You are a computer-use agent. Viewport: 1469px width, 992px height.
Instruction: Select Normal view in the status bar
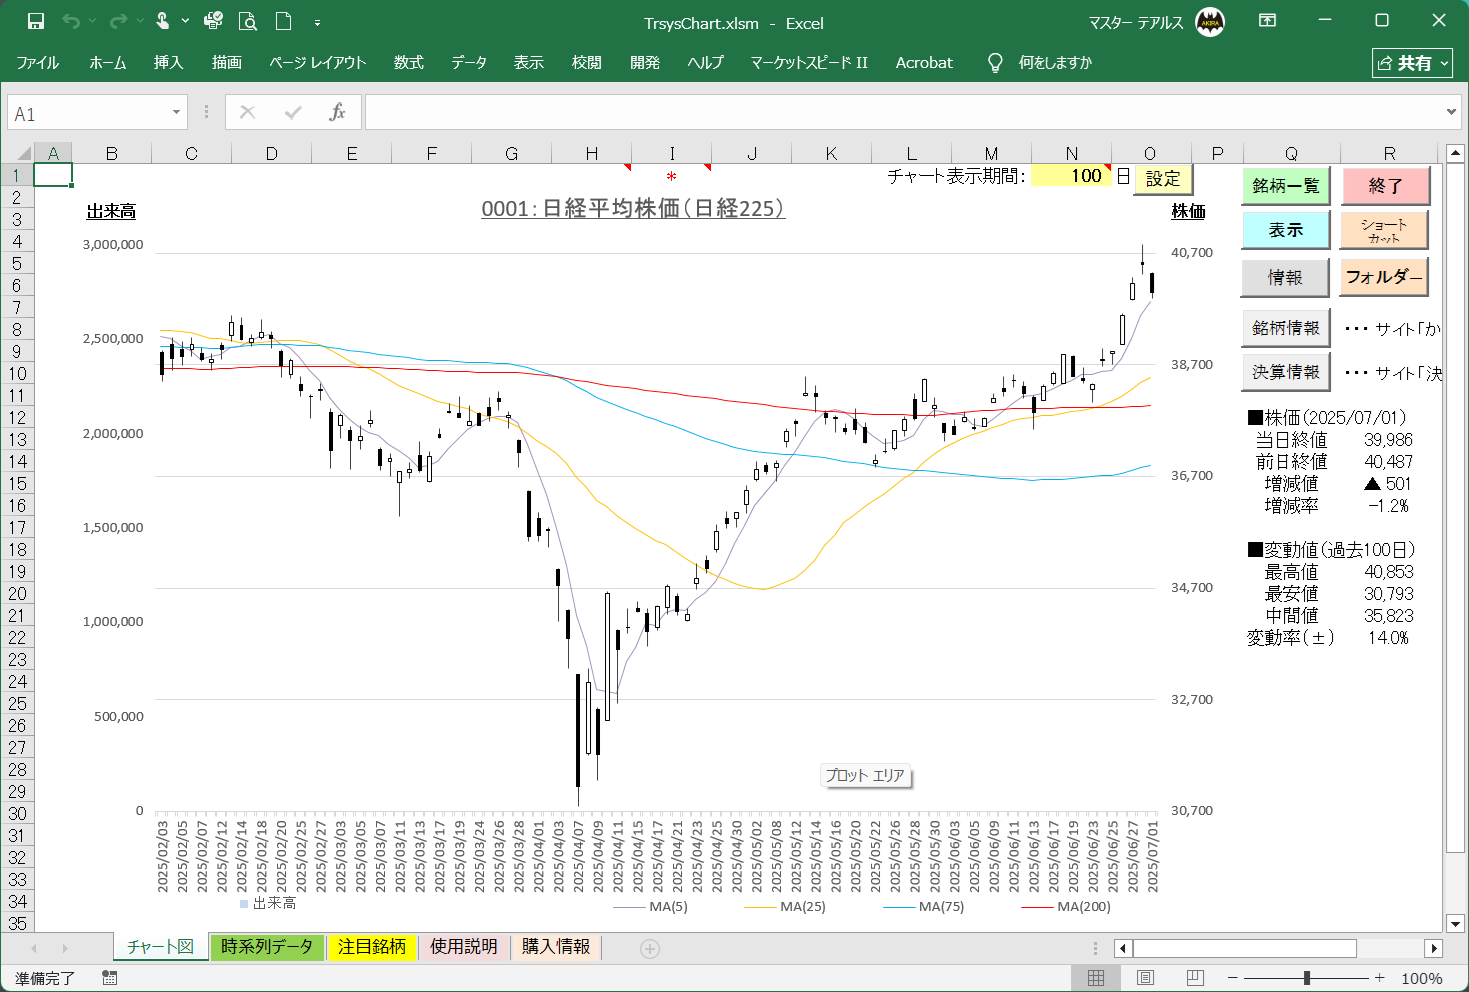click(1096, 978)
